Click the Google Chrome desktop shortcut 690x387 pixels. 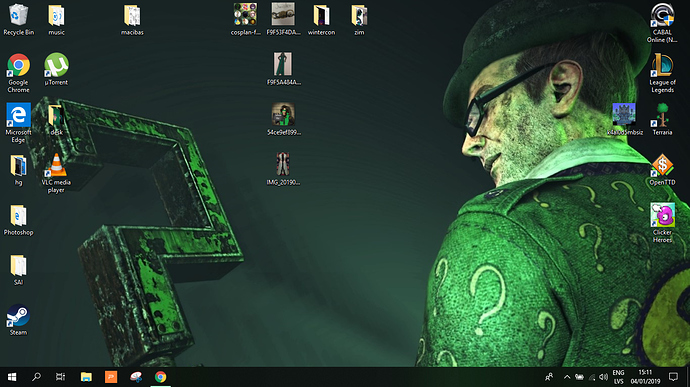click(18, 73)
